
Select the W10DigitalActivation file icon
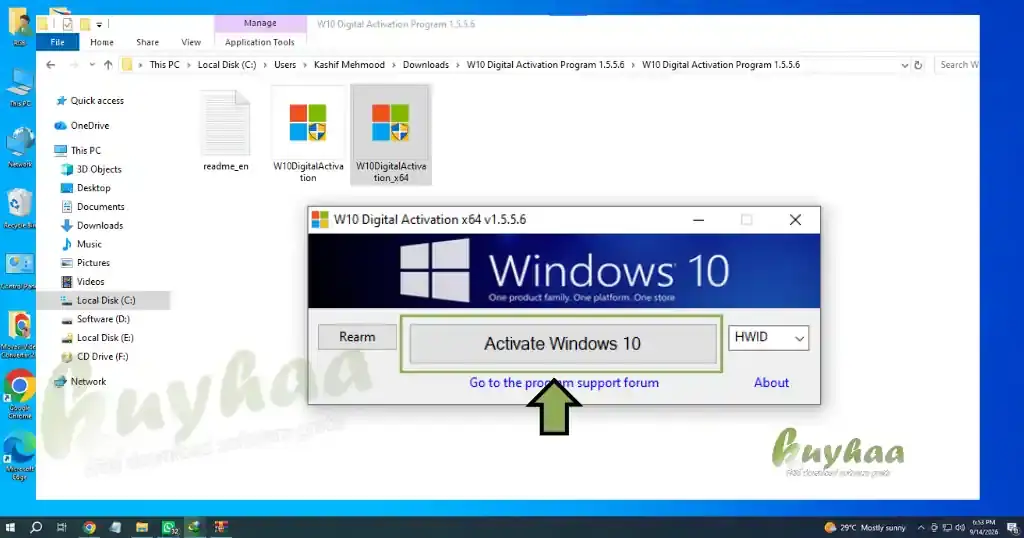[308, 135]
